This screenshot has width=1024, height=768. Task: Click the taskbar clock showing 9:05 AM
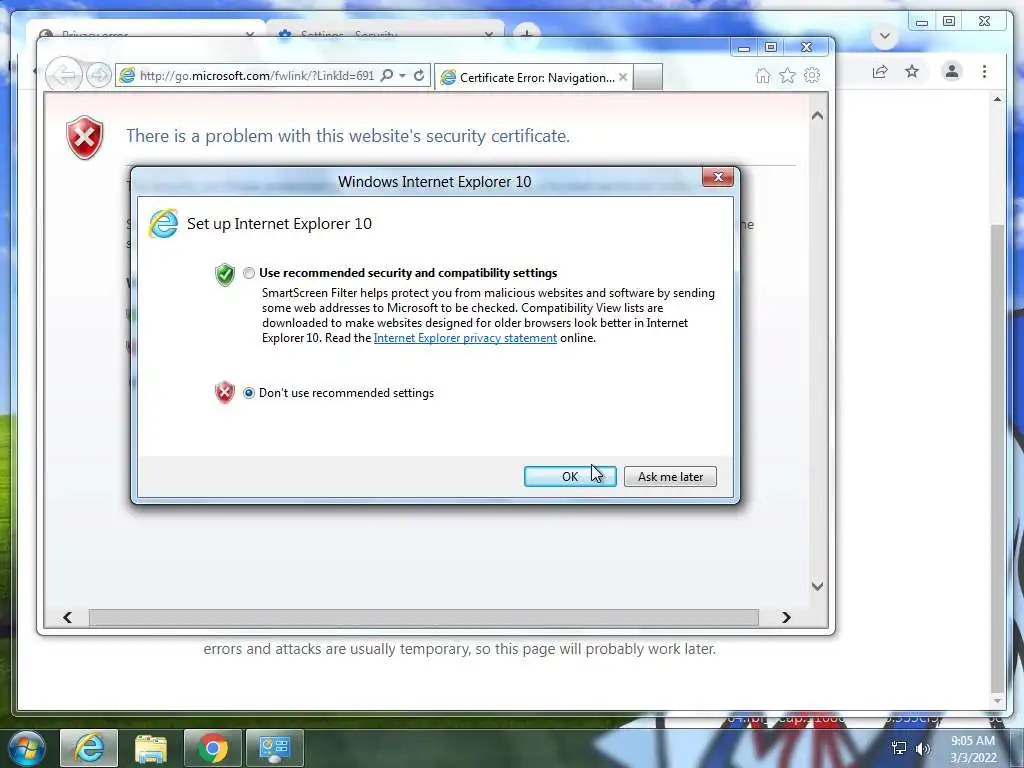pos(973,748)
